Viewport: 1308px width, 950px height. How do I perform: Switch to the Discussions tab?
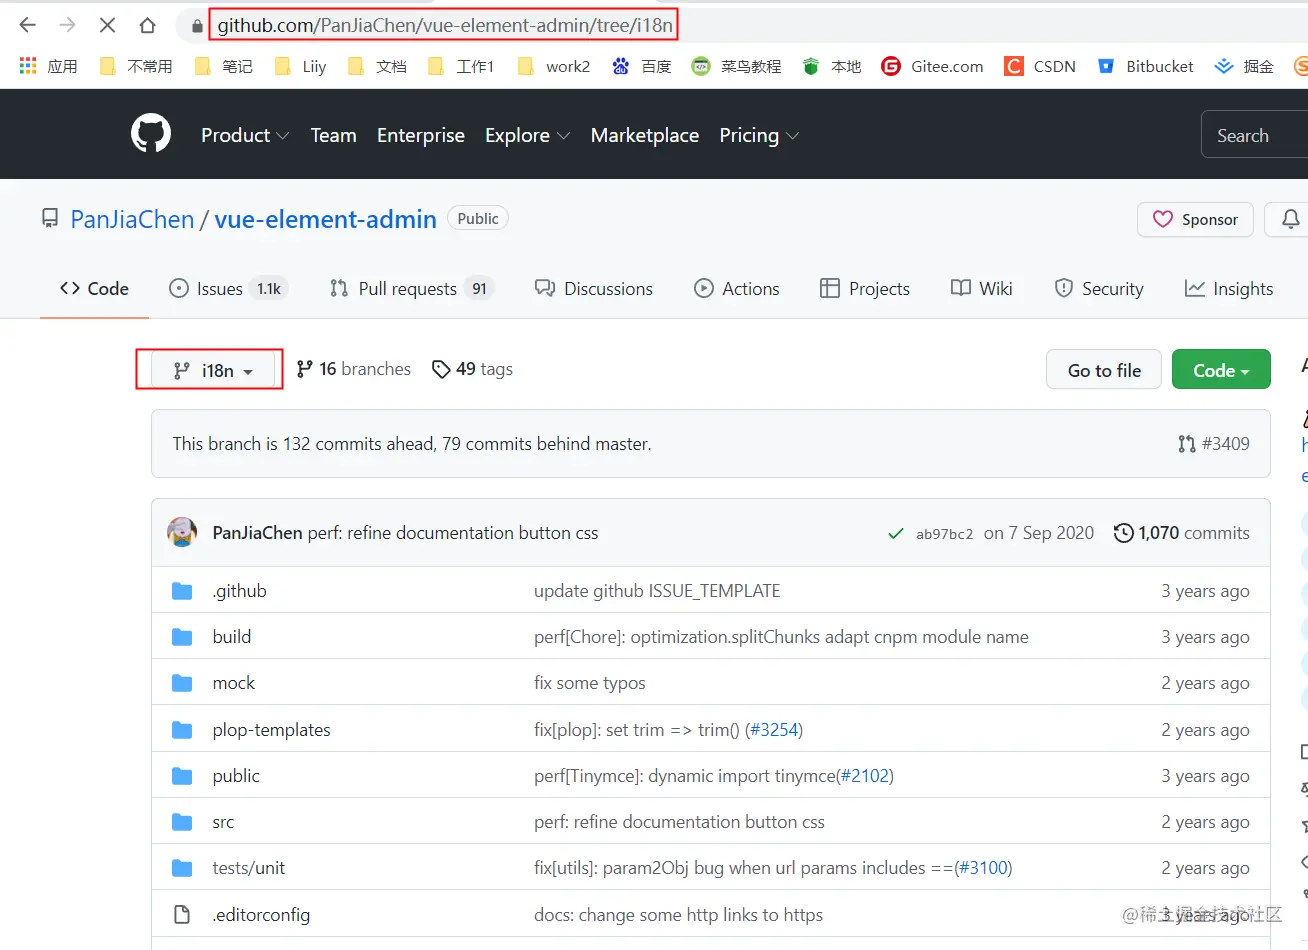(594, 289)
